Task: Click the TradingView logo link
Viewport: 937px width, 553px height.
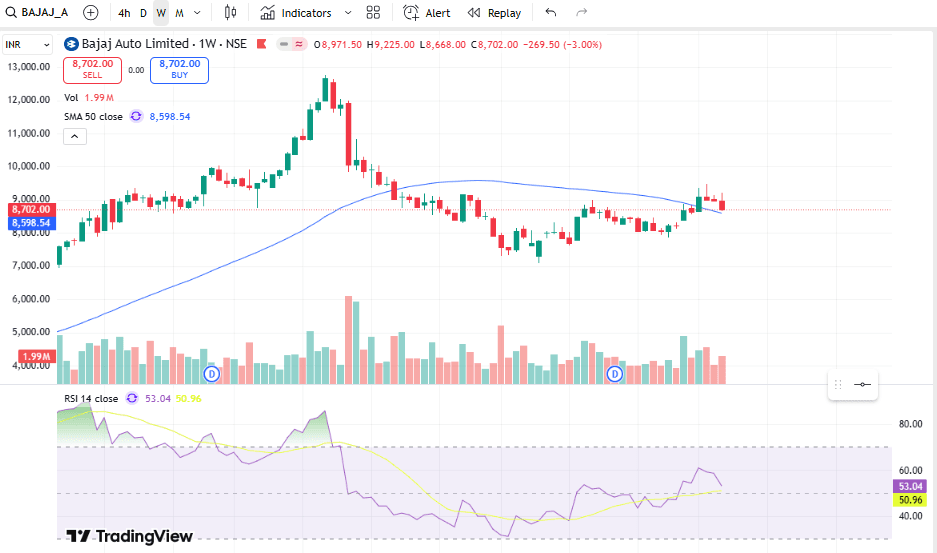Action: [x=130, y=536]
